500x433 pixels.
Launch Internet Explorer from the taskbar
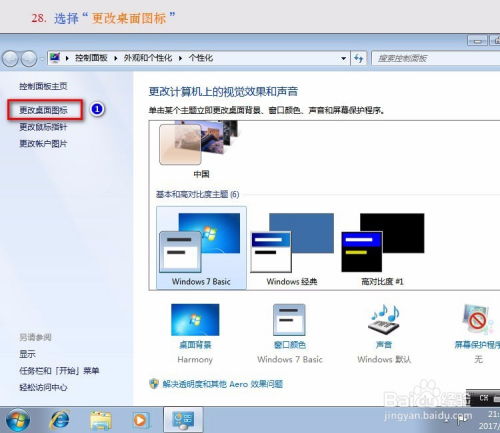[60, 419]
